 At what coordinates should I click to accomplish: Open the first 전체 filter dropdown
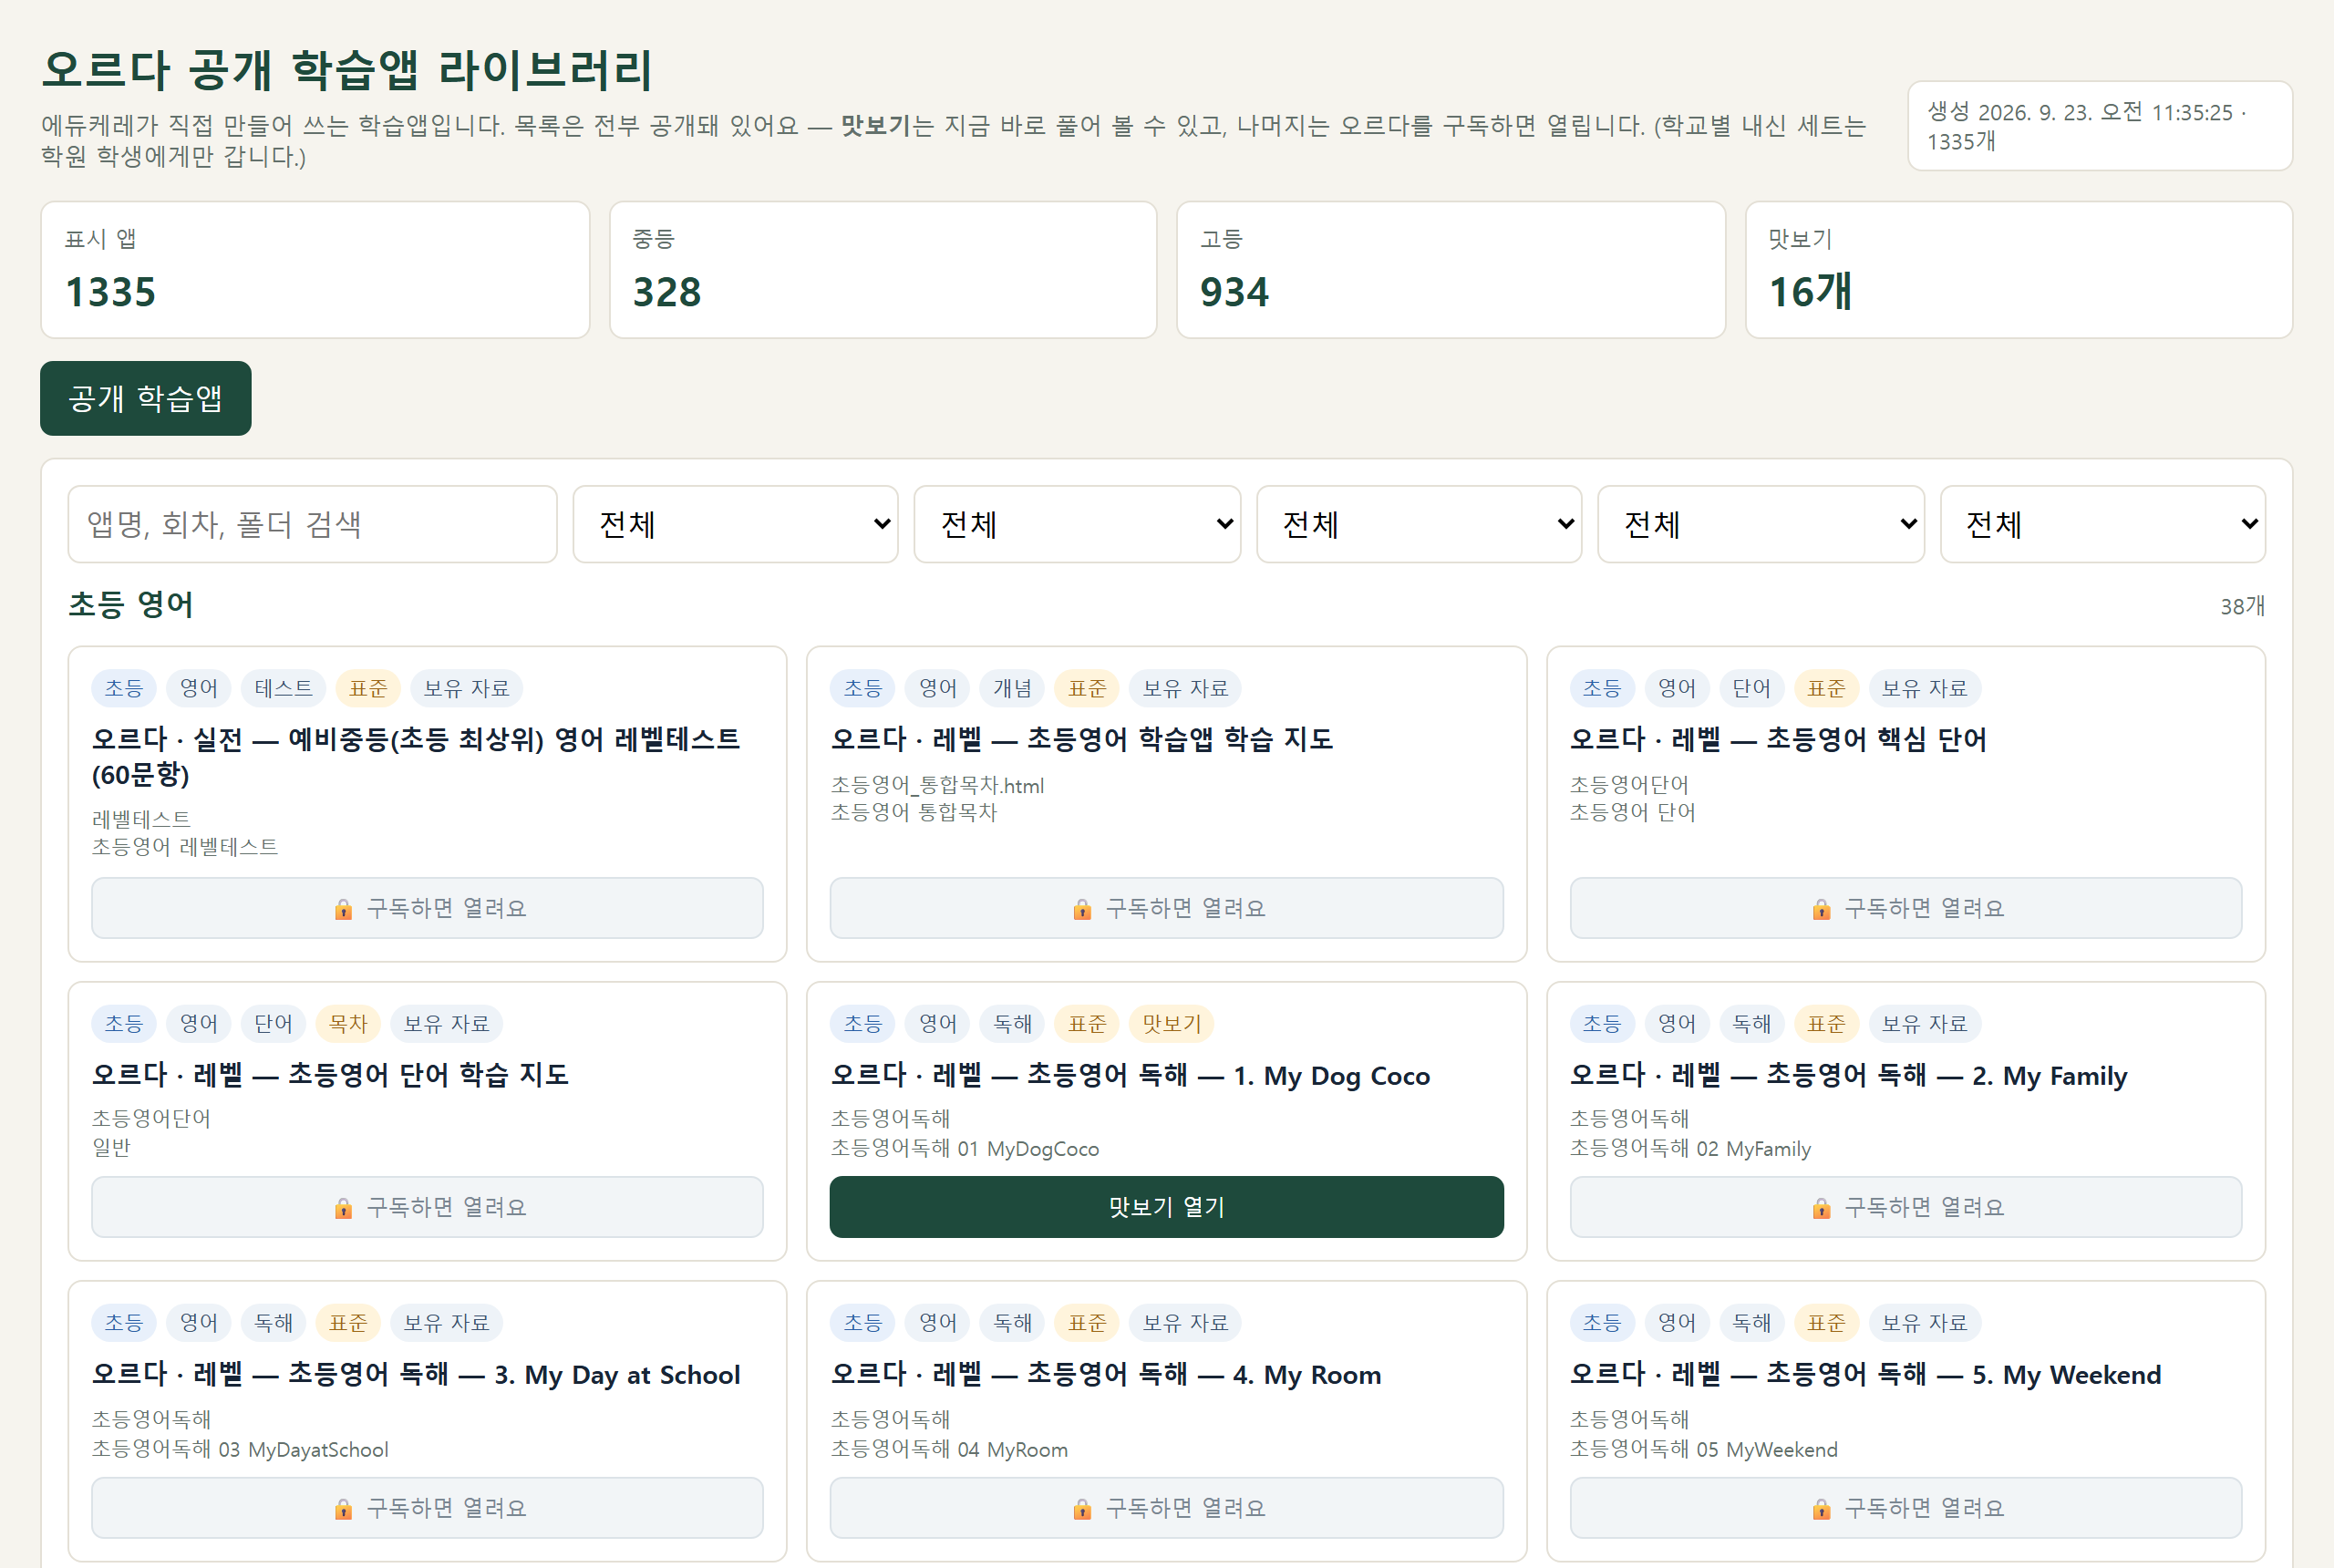pyautogui.click(x=735, y=524)
